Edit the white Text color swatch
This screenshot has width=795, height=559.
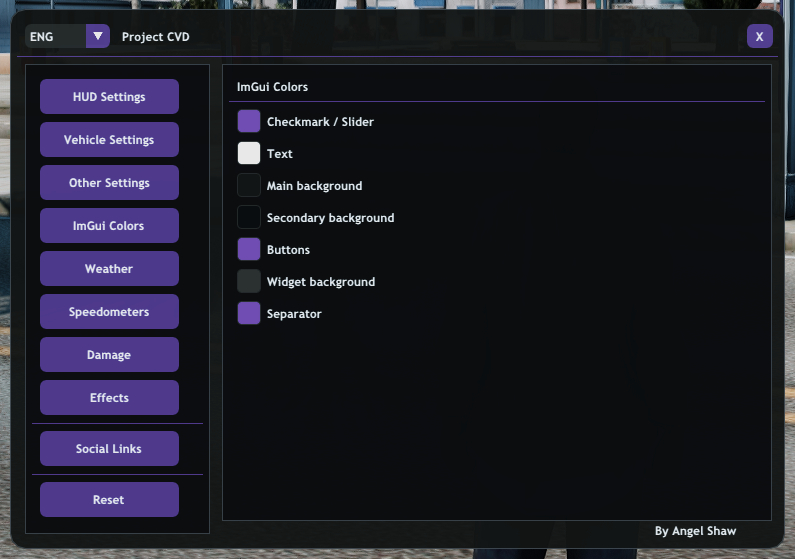point(249,154)
